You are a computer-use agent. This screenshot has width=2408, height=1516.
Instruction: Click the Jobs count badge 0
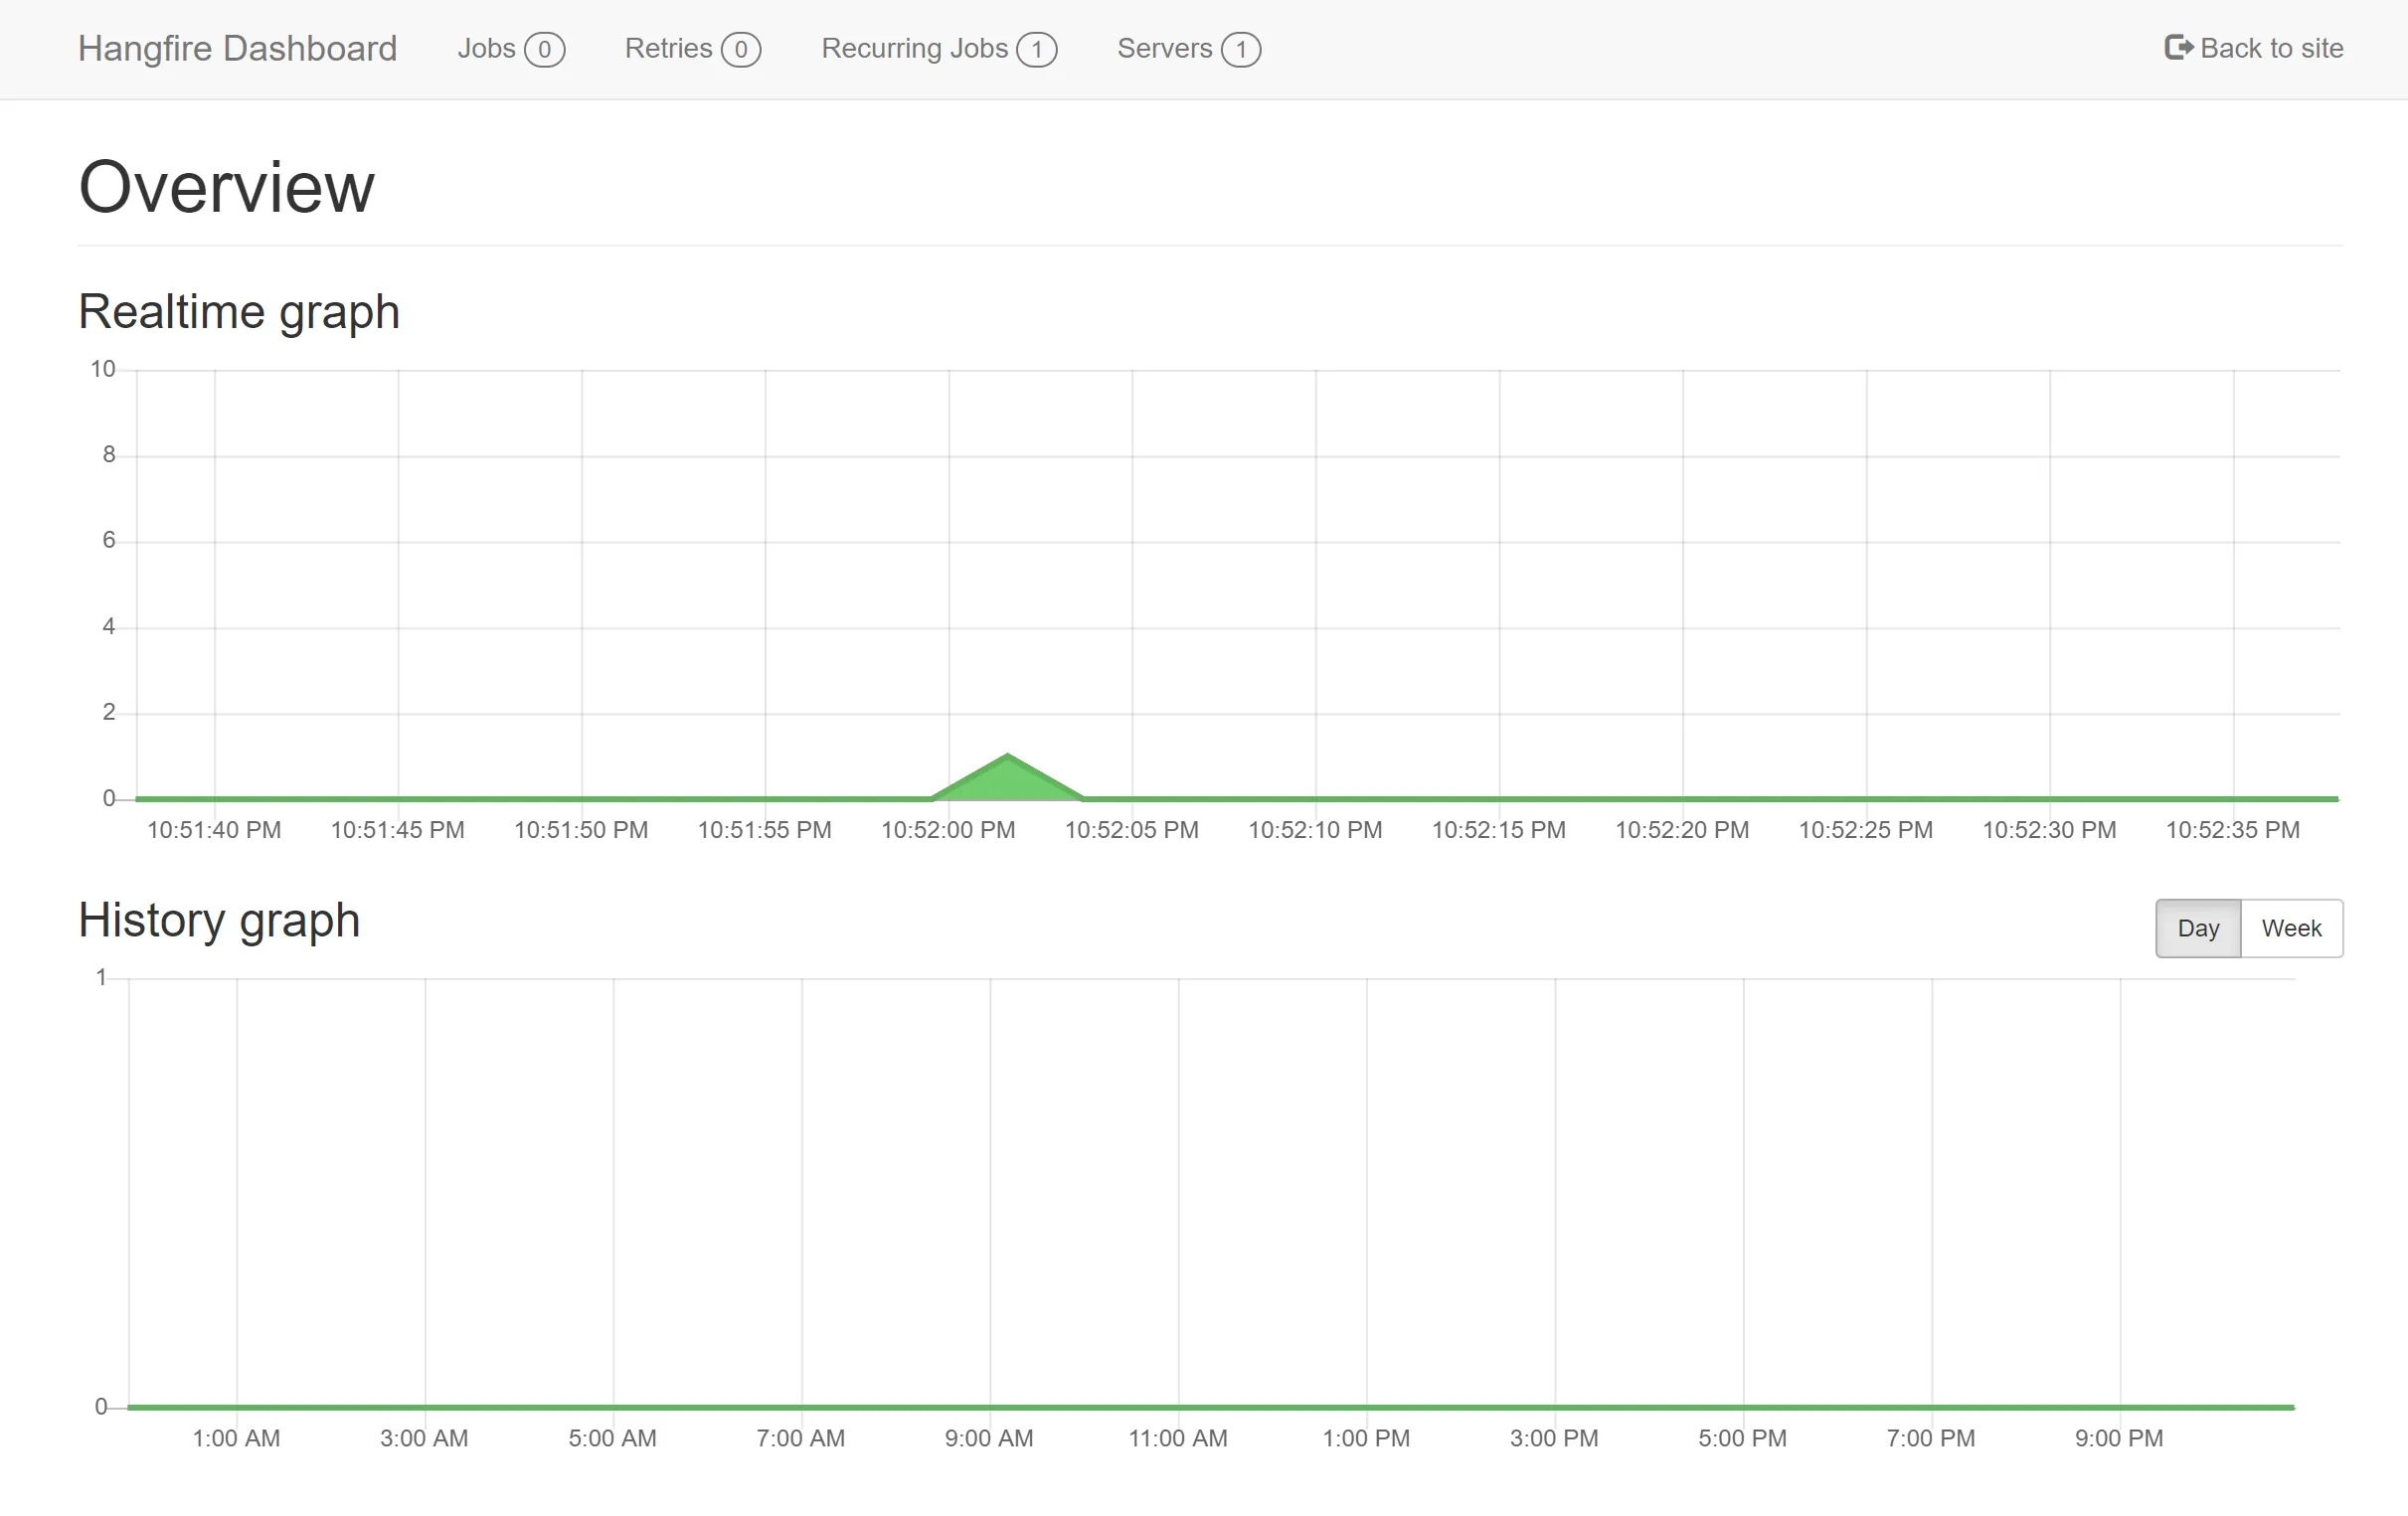point(545,49)
